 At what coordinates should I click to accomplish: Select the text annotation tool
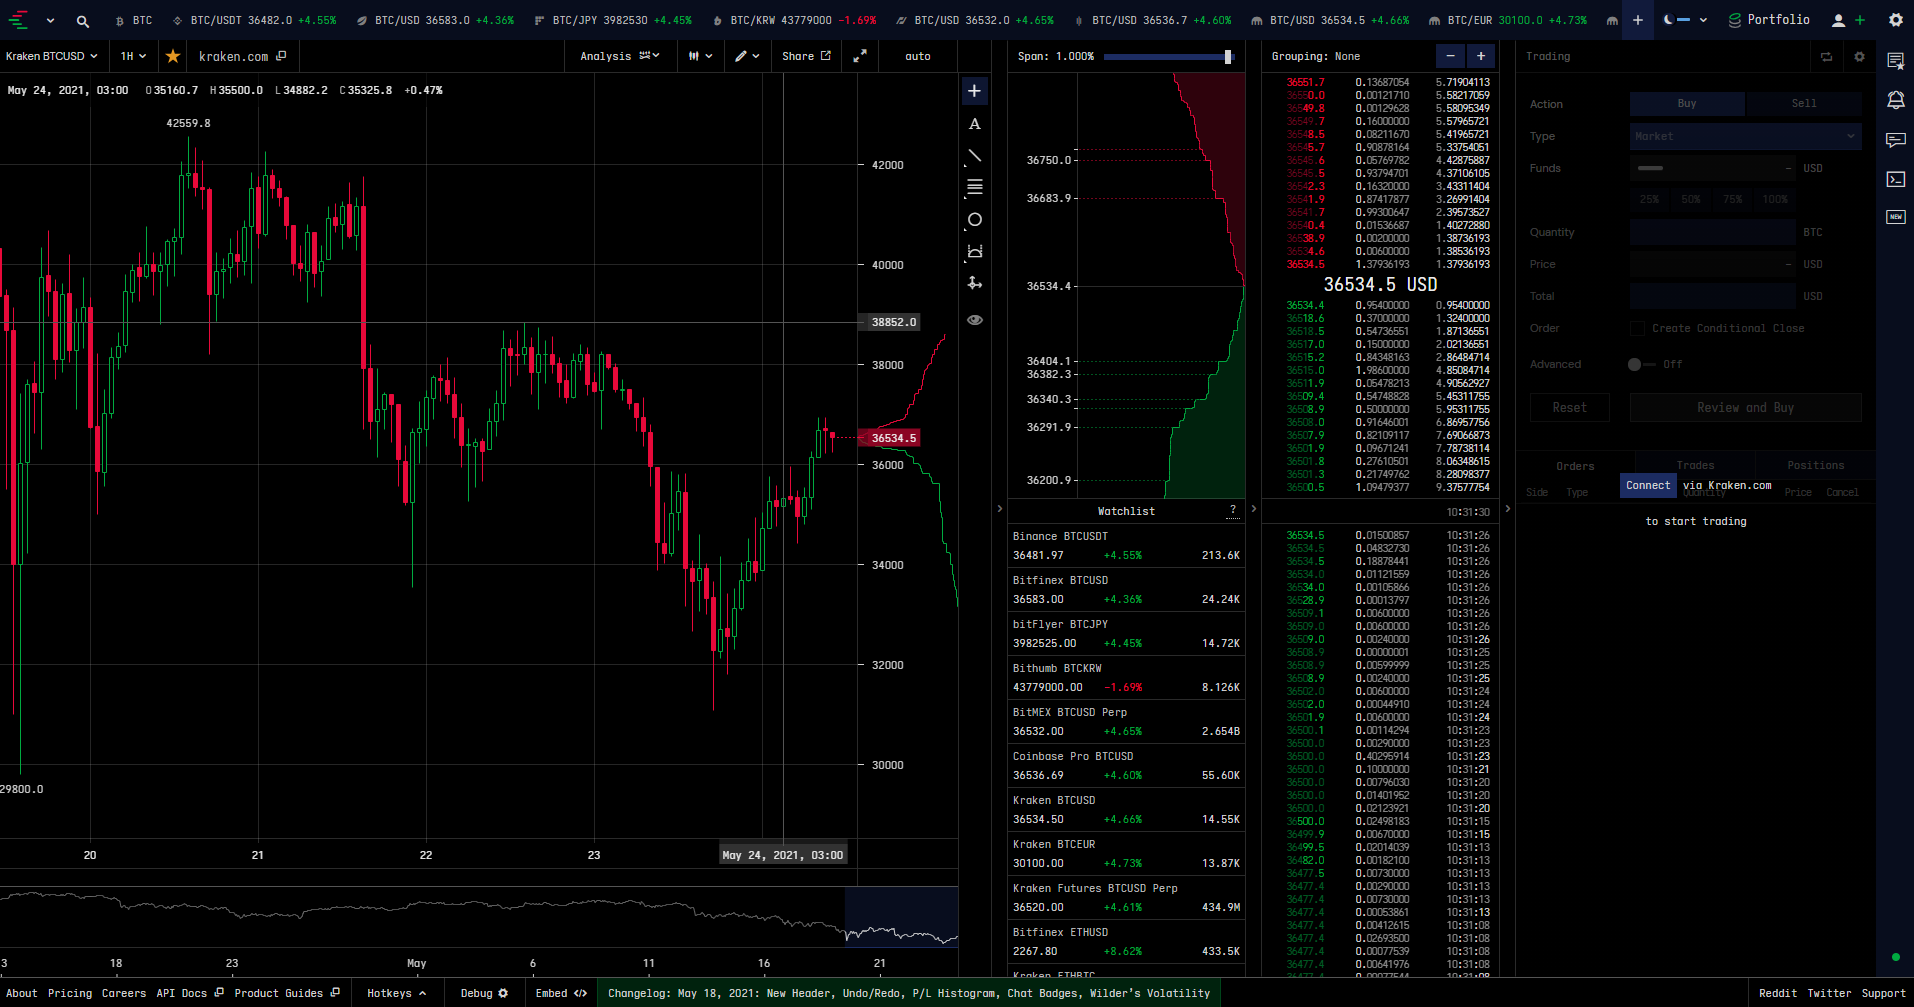(x=974, y=124)
